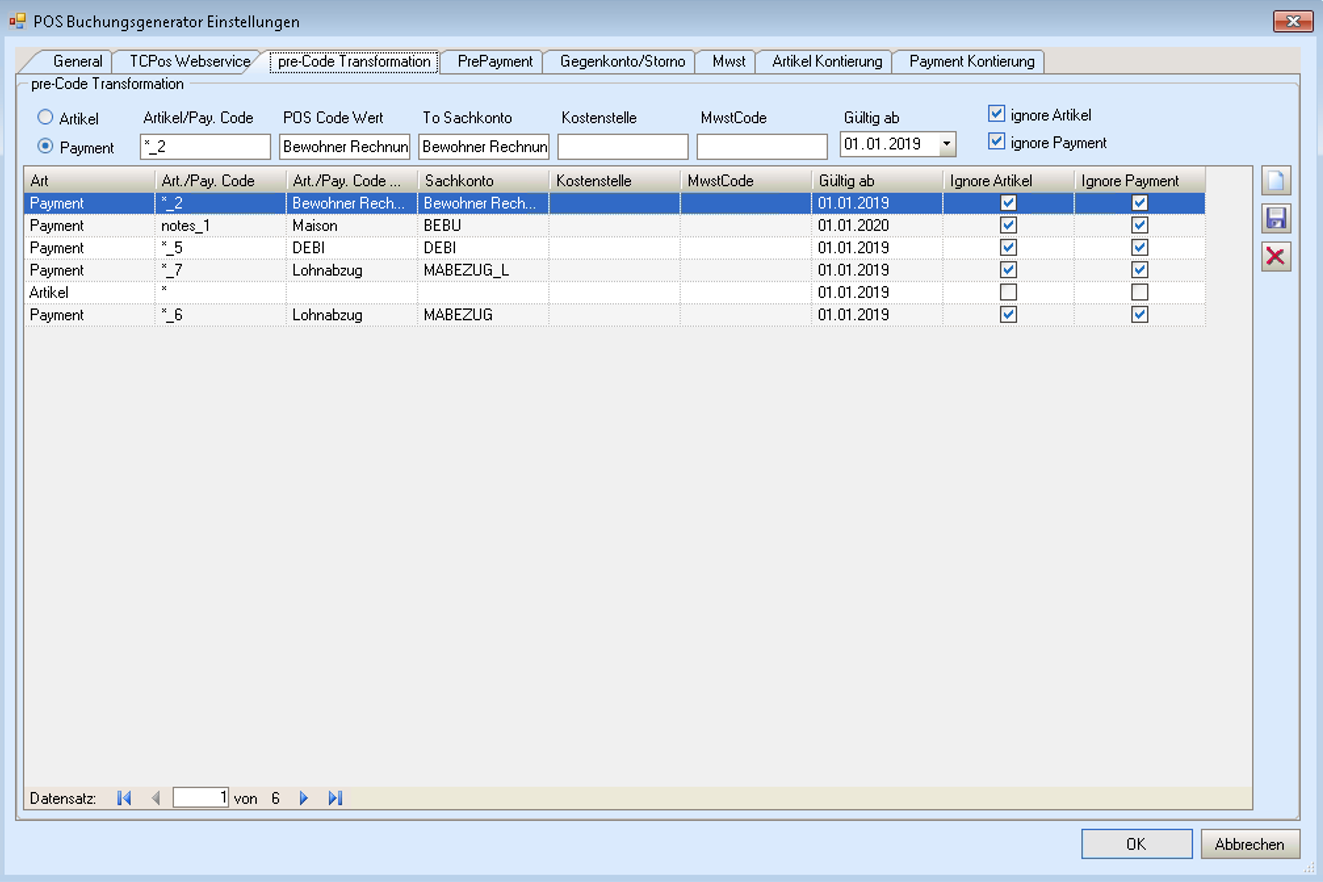Open the TCPos Webservice tab
The width and height of the screenshot is (1323, 882).
click(189, 61)
